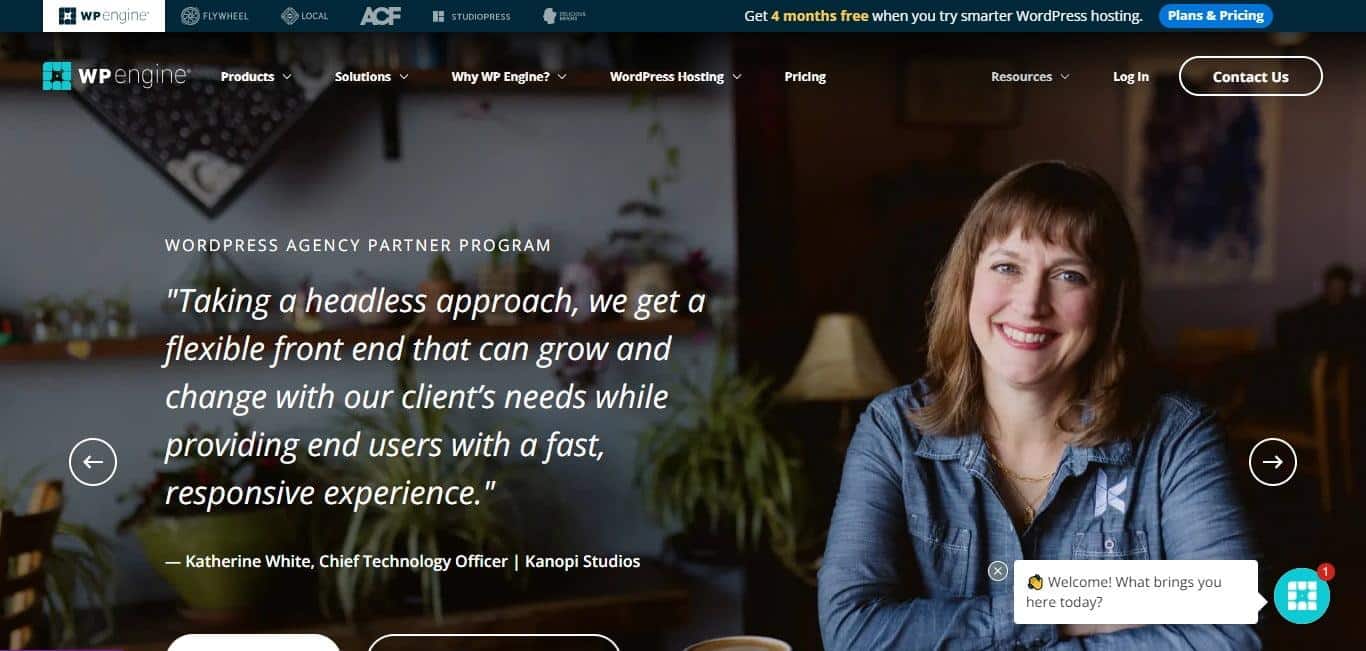The height and width of the screenshot is (651, 1366).
Task: Select the WP Engine tab in the top brand bar
Action: click(x=104, y=16)
